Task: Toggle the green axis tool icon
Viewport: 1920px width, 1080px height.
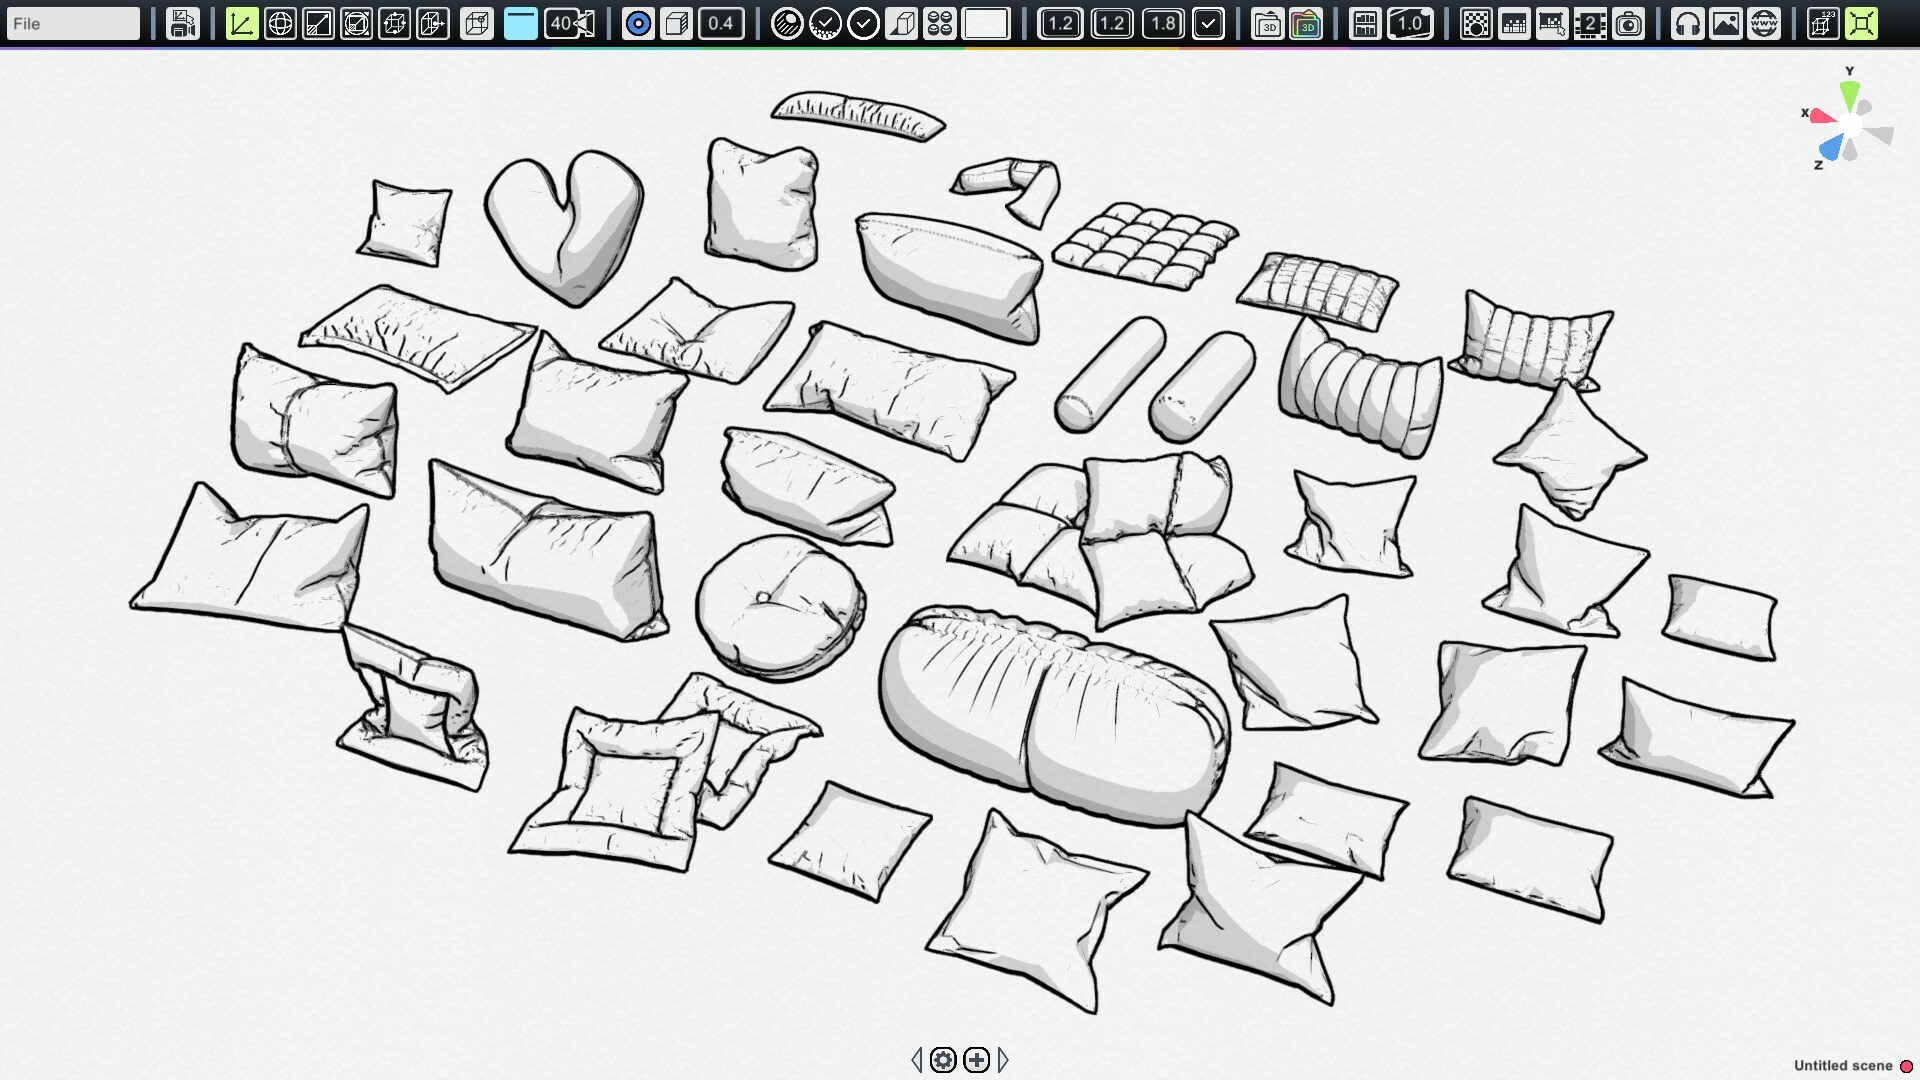Action: (x=241, y=23)
